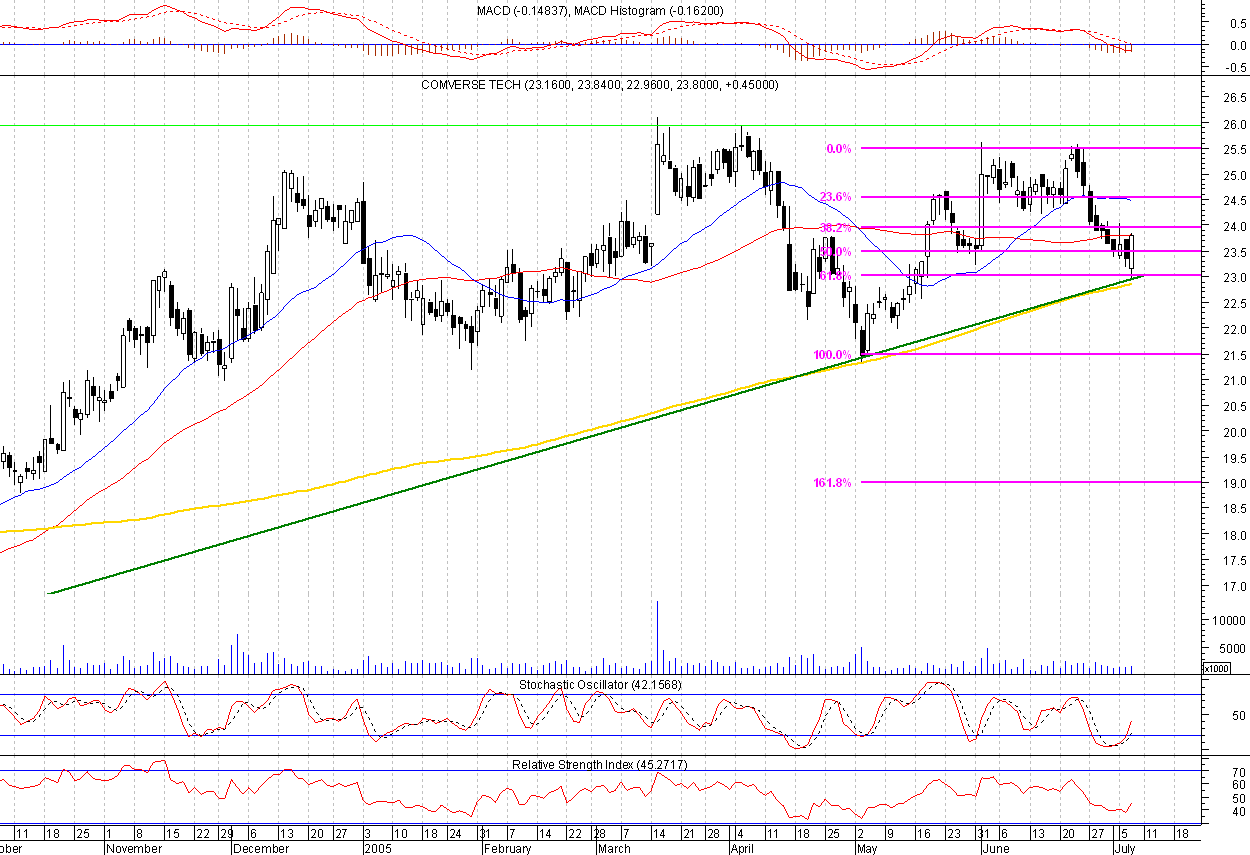Screen dimensions: 1250x855
Task: Click the February month label
Action: pos(507,848)
